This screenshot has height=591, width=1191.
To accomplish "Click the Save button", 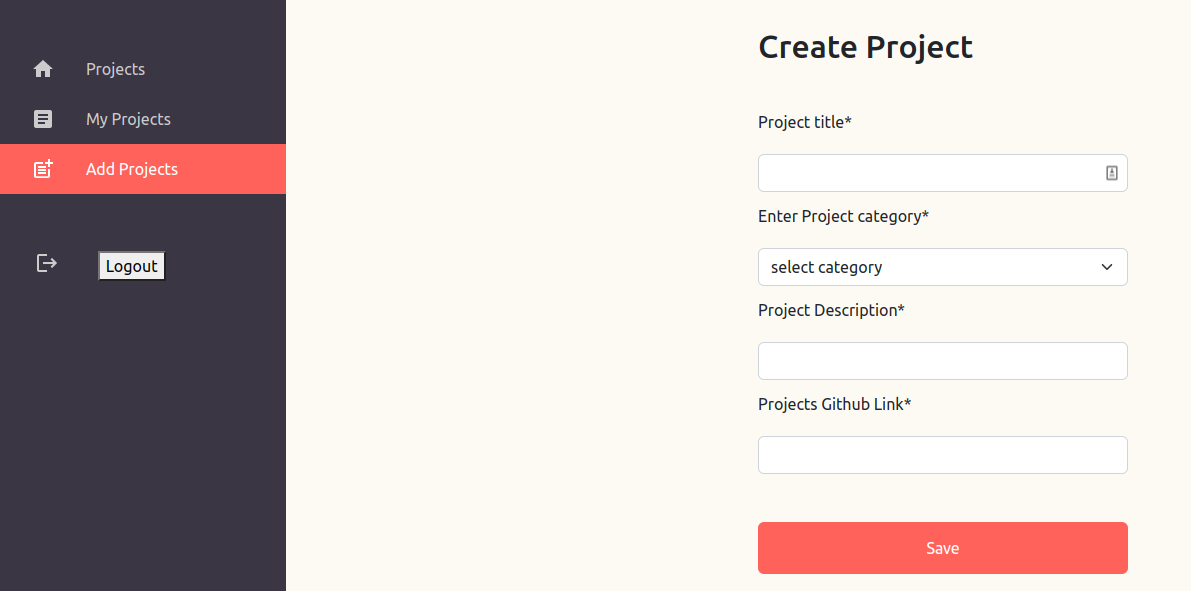I will tap(942, 547).
